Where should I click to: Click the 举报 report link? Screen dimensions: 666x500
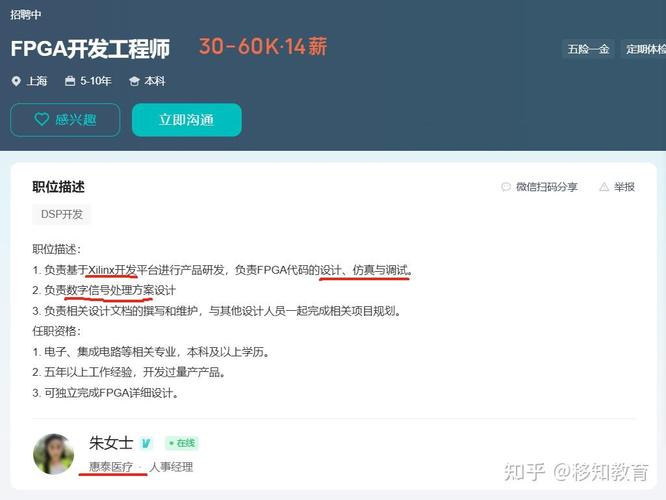coord(624,187)
